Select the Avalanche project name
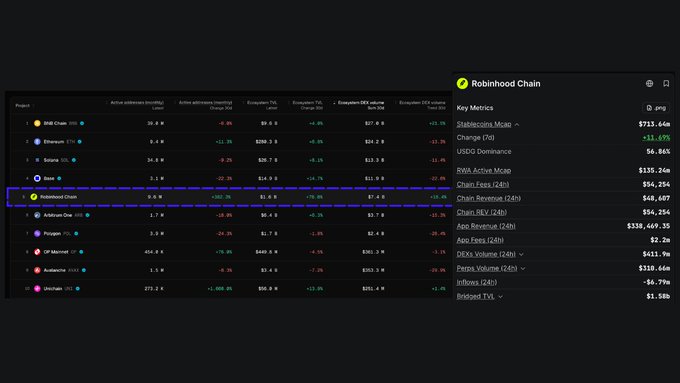Screen dimensions: 680x383 tap(55, 270)
